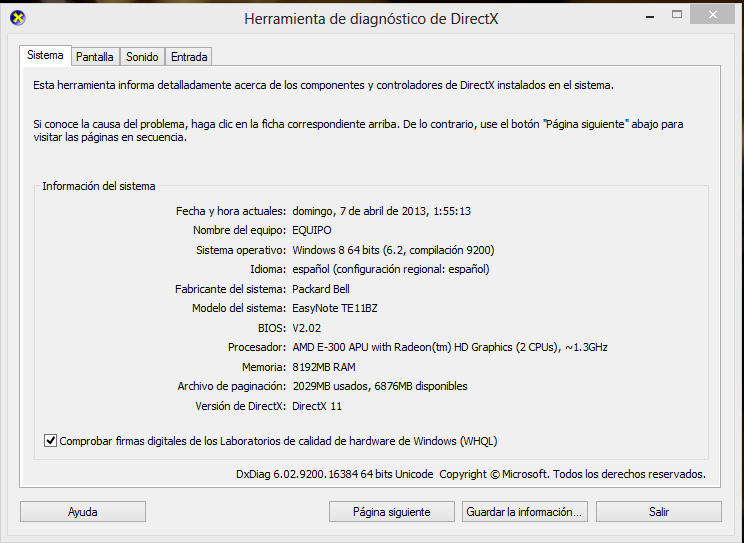Viewport: 744px width, 543px height.
Task: Click the processor value AMD E-300 APU
Action: pos(330,347)
